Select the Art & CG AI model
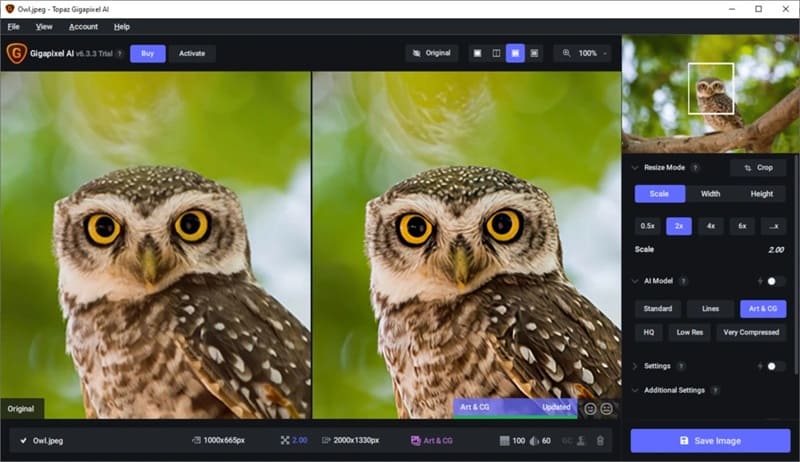800x462 pixels. 763,309
